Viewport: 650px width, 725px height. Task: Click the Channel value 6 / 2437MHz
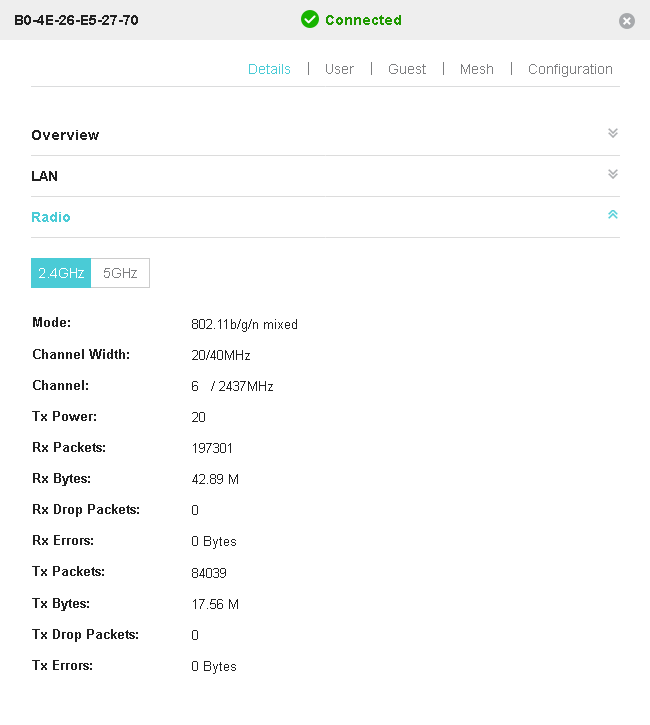pos(232,386)
